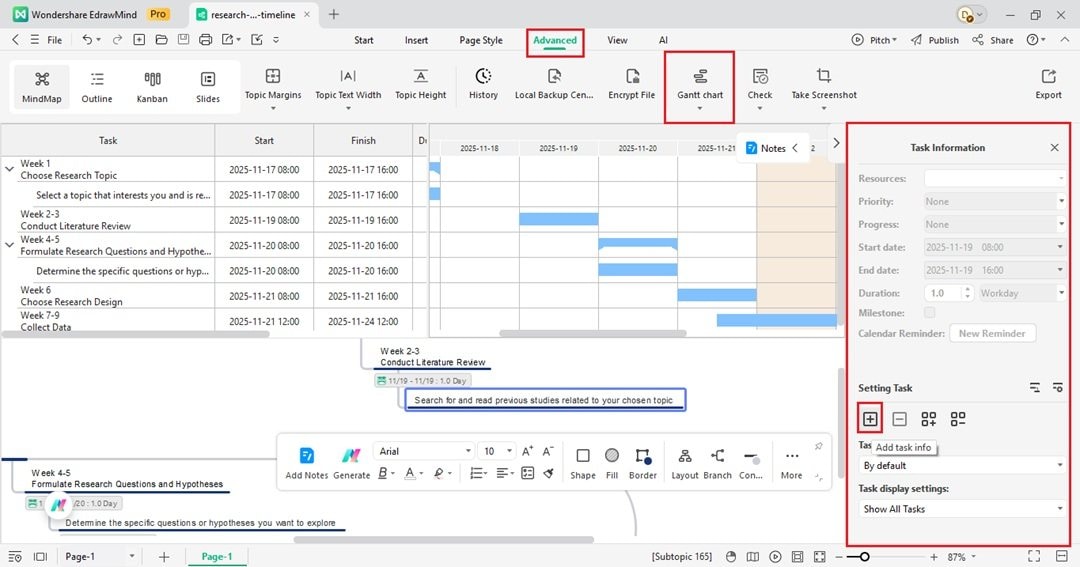The width and height of the screenshot is (1080, 567).
Task: Click the Duration stepper arrows
Action: 967,293
